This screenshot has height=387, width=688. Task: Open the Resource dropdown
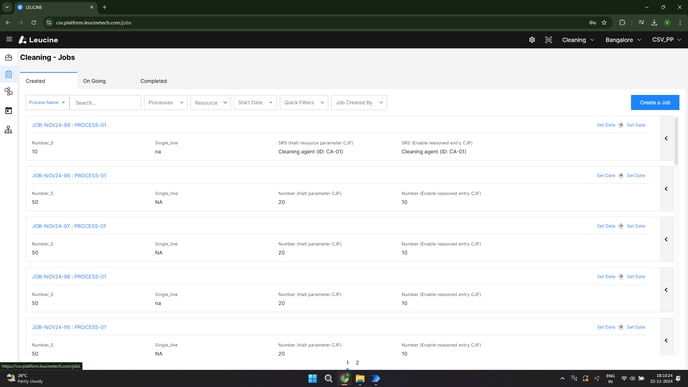pos(211,103)
